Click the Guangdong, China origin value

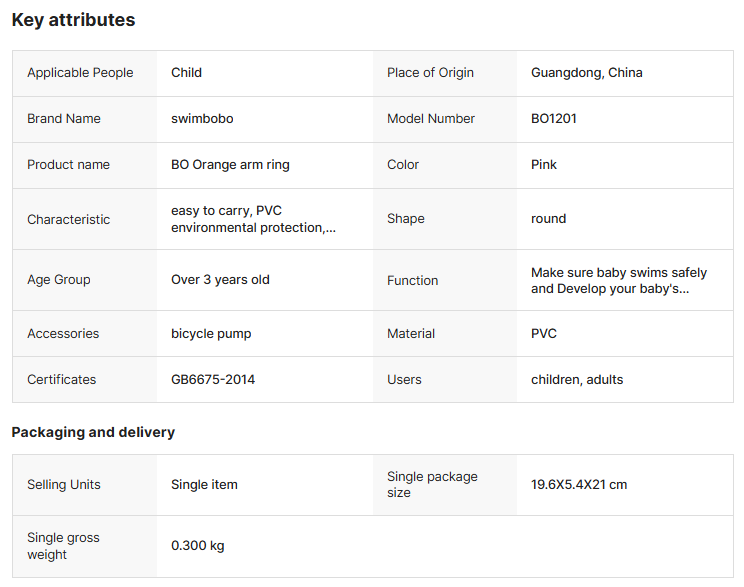coord(586,73)
